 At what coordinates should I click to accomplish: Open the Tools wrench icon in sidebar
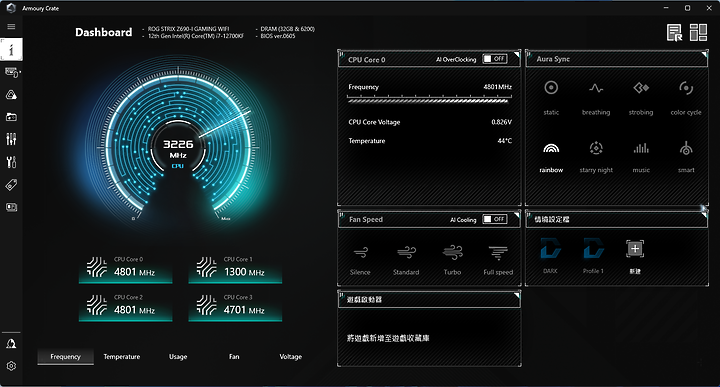(x=11, y=162)
